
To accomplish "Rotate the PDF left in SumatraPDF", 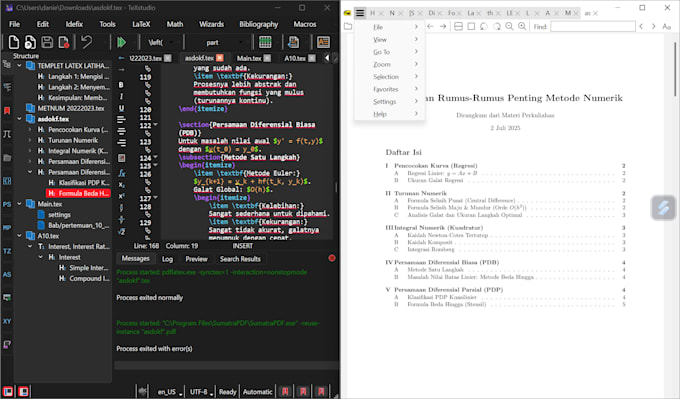I will tap(484, 26).
